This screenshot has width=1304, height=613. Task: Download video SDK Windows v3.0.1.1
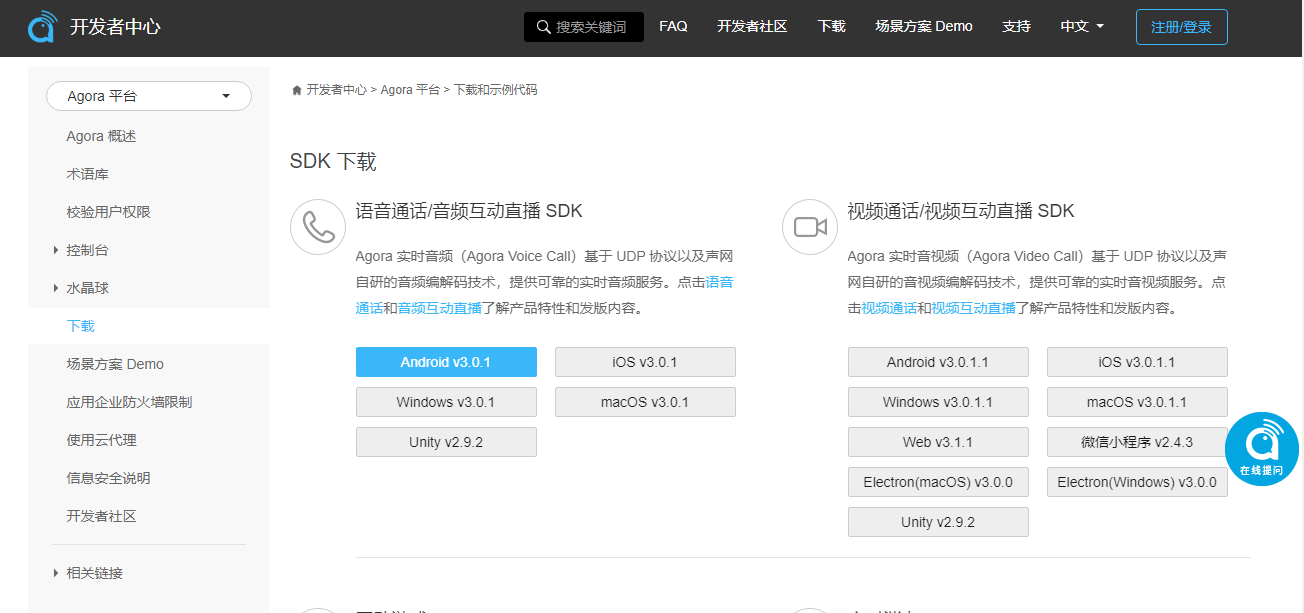click(938, 402)
